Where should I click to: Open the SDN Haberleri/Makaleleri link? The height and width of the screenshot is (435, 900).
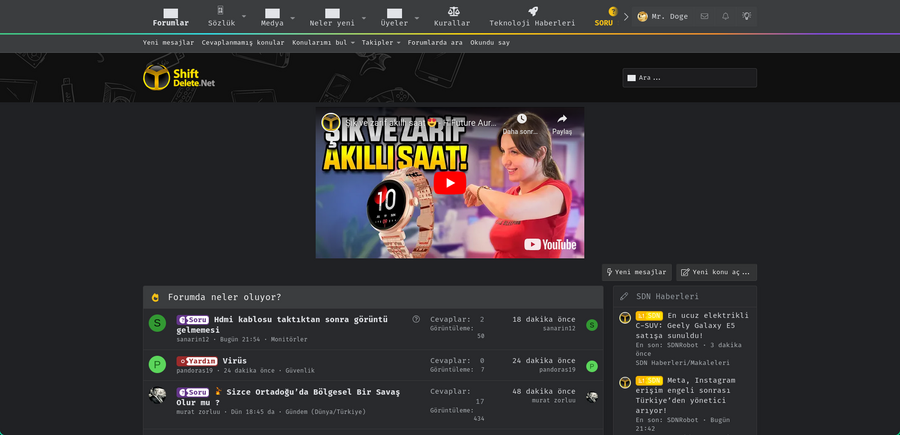tap(682, 363)
